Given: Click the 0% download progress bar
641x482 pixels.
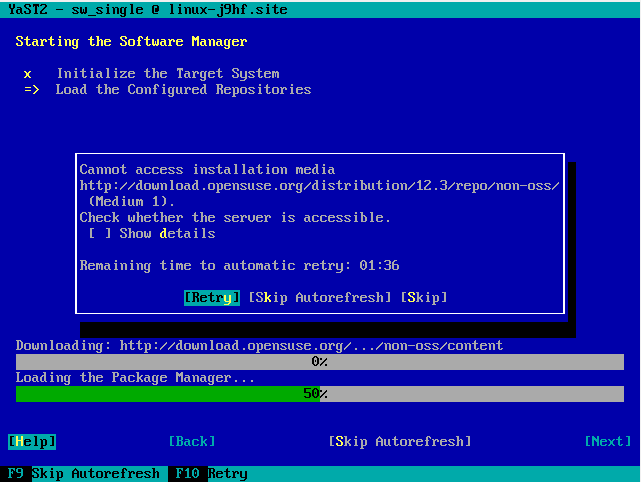Looking at the screenshot, I should tap(320, 362).
